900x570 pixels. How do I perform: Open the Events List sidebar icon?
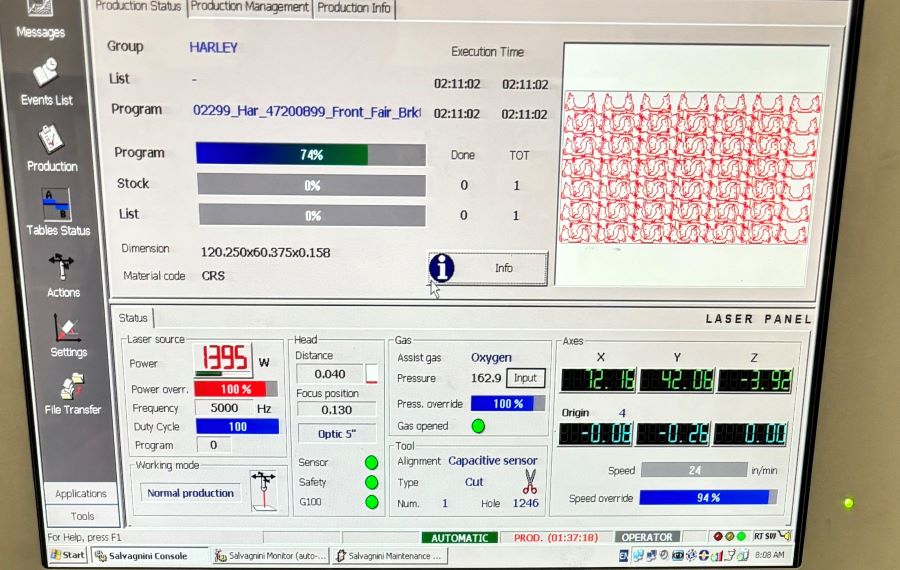(45, 72)
